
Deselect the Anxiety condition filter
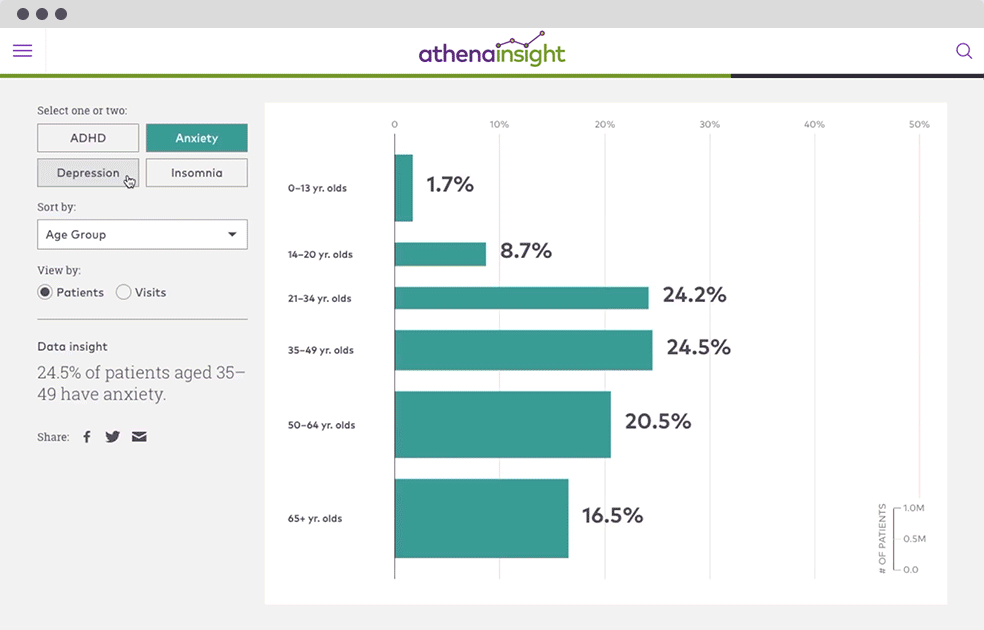click(x=196, y=137)
